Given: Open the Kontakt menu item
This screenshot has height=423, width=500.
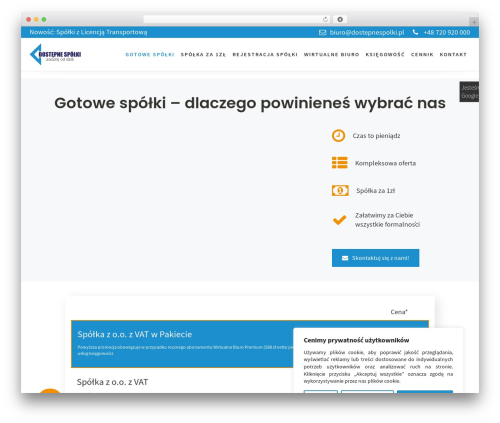Looking at the screenshot, I should (x=453, y=55).
